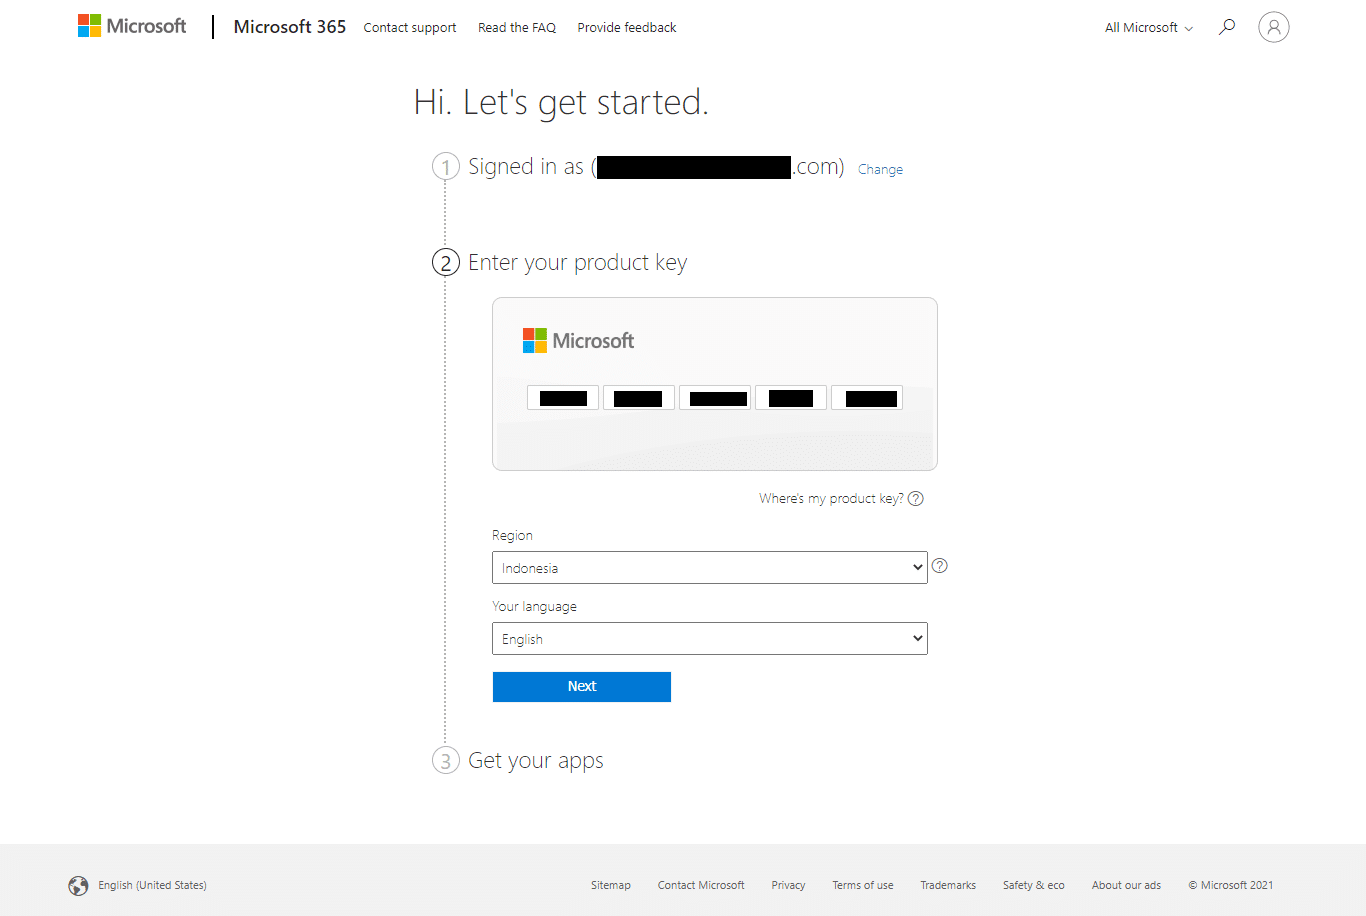Open Terms of use footer link

(x=863, y=886)
